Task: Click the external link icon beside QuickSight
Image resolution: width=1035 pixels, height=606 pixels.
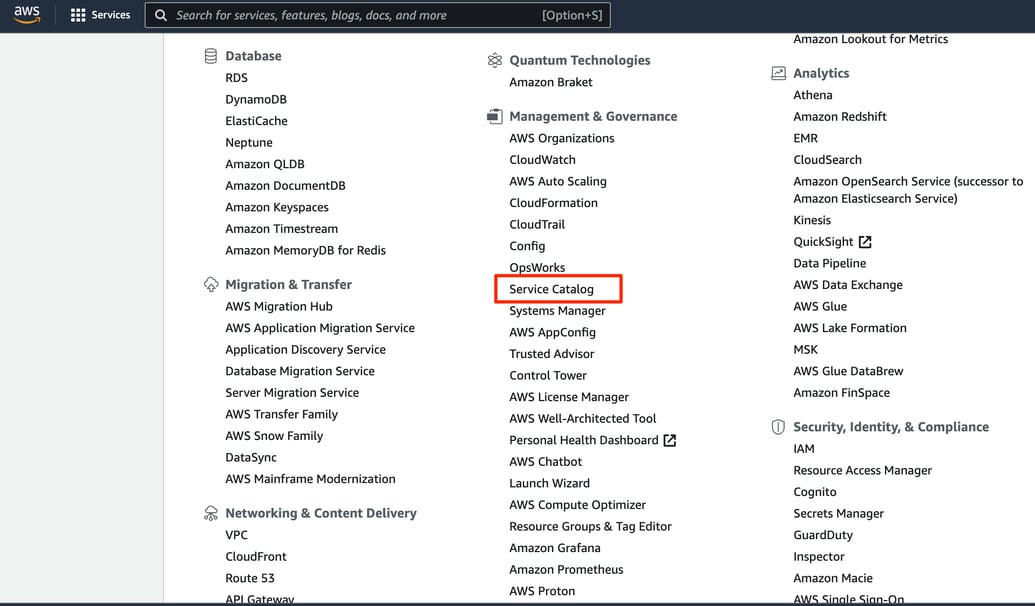Action: [865, 240]
